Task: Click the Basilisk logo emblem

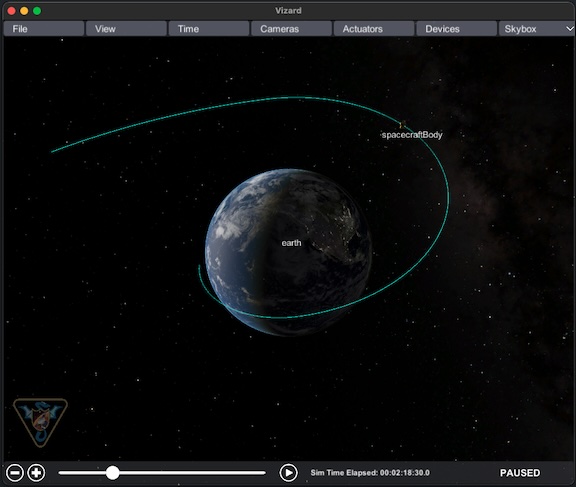Action: [x=40, y=422]
